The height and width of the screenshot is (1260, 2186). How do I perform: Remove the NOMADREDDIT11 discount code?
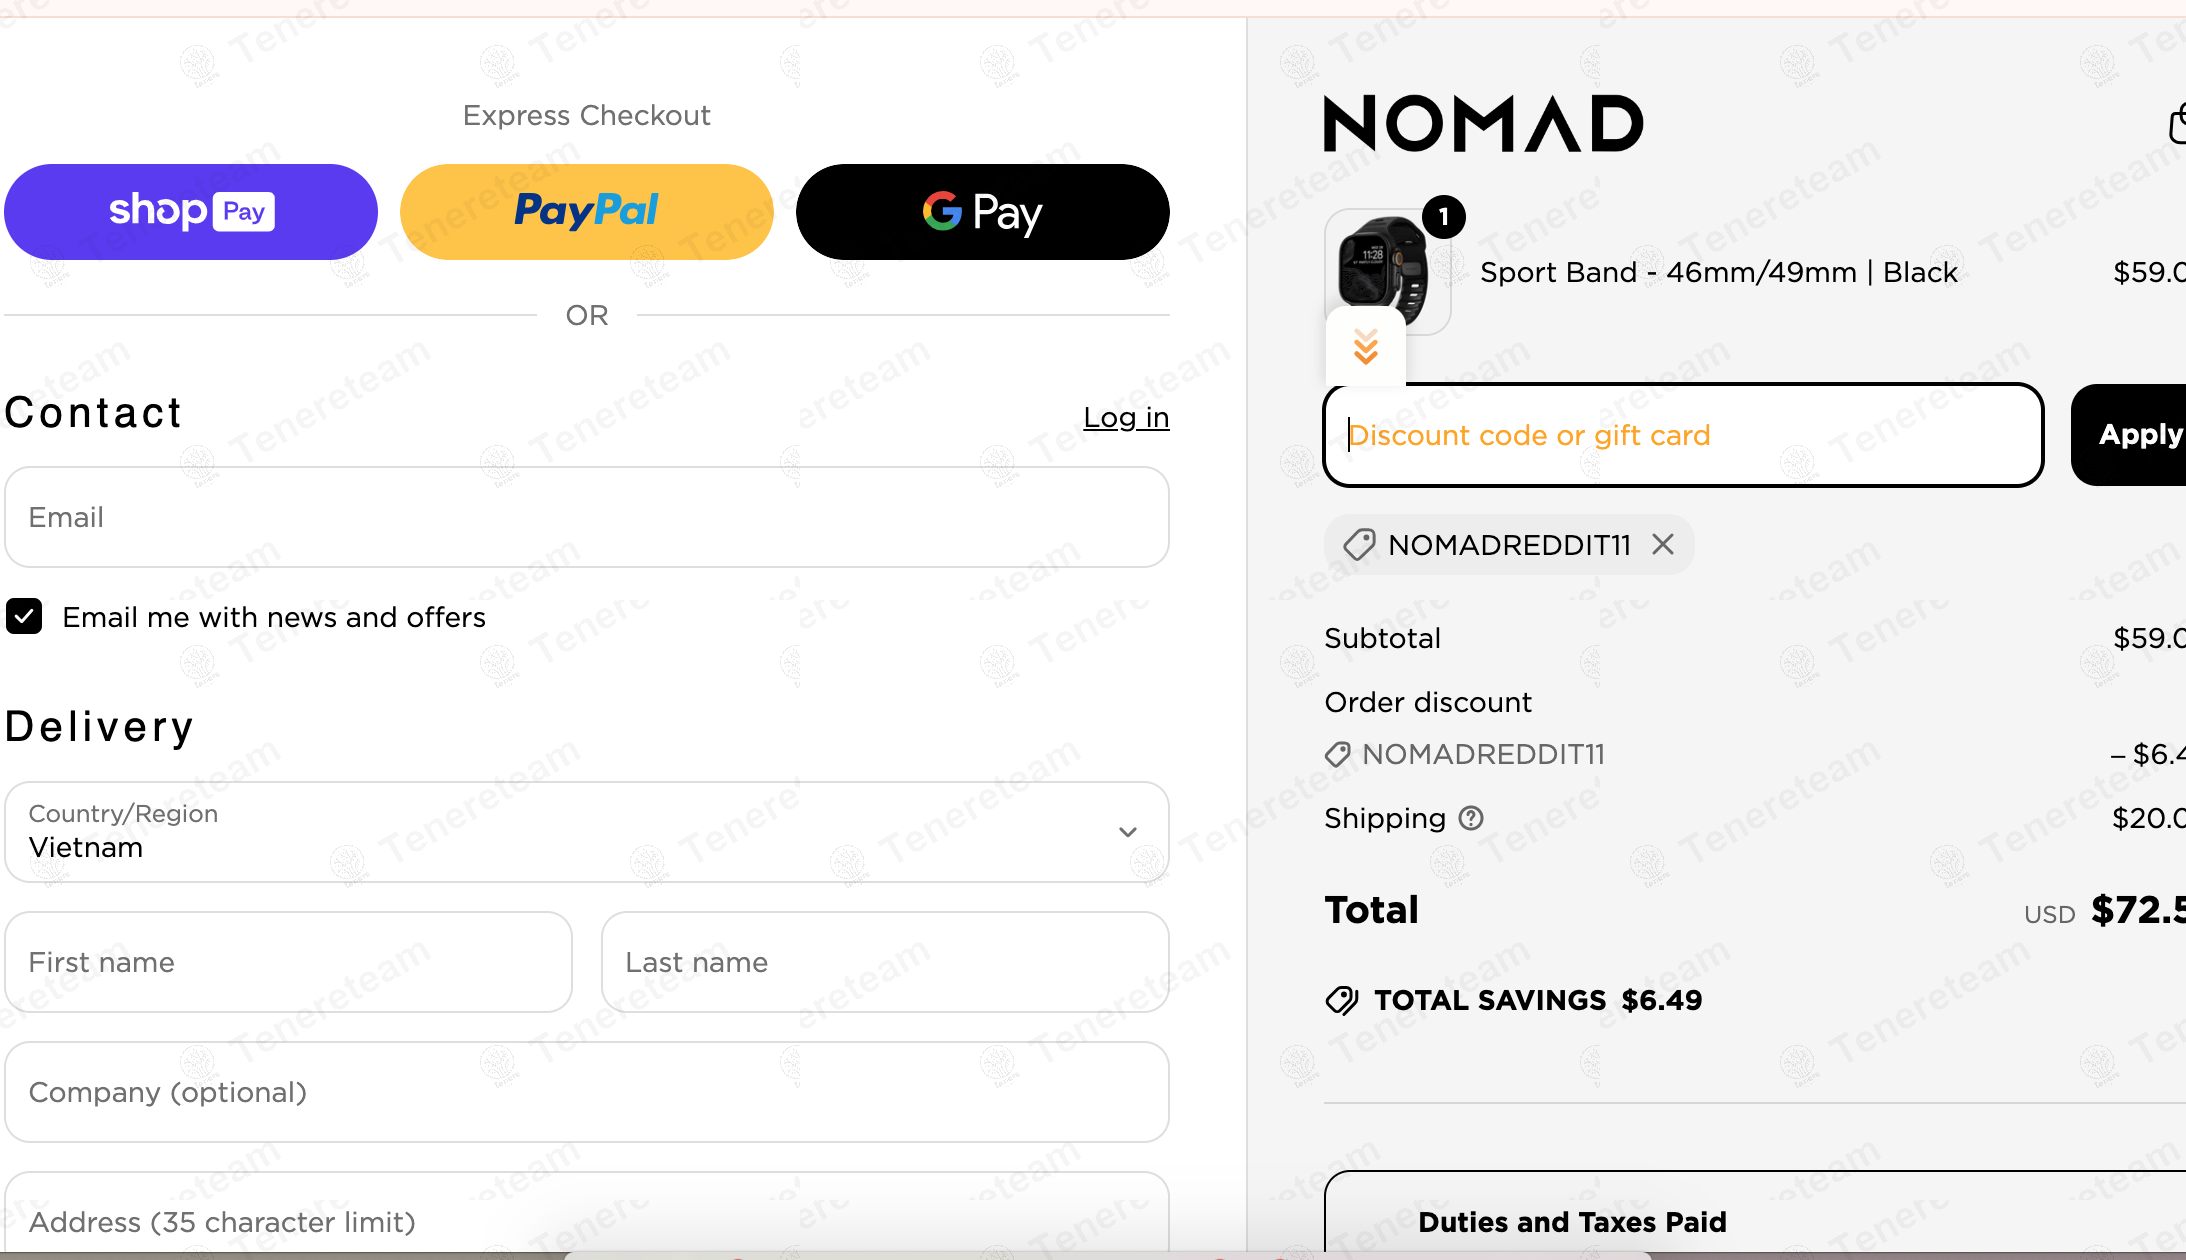[1663, 544]
